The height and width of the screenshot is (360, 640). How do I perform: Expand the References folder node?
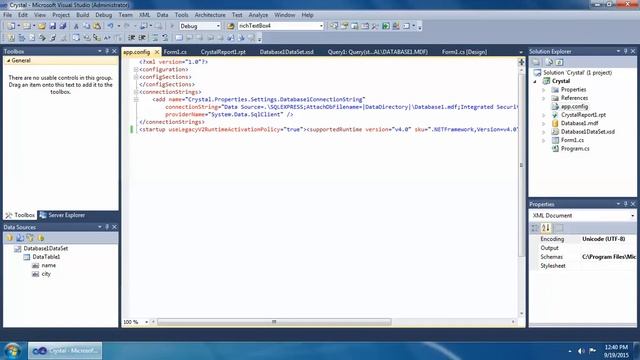544,98
